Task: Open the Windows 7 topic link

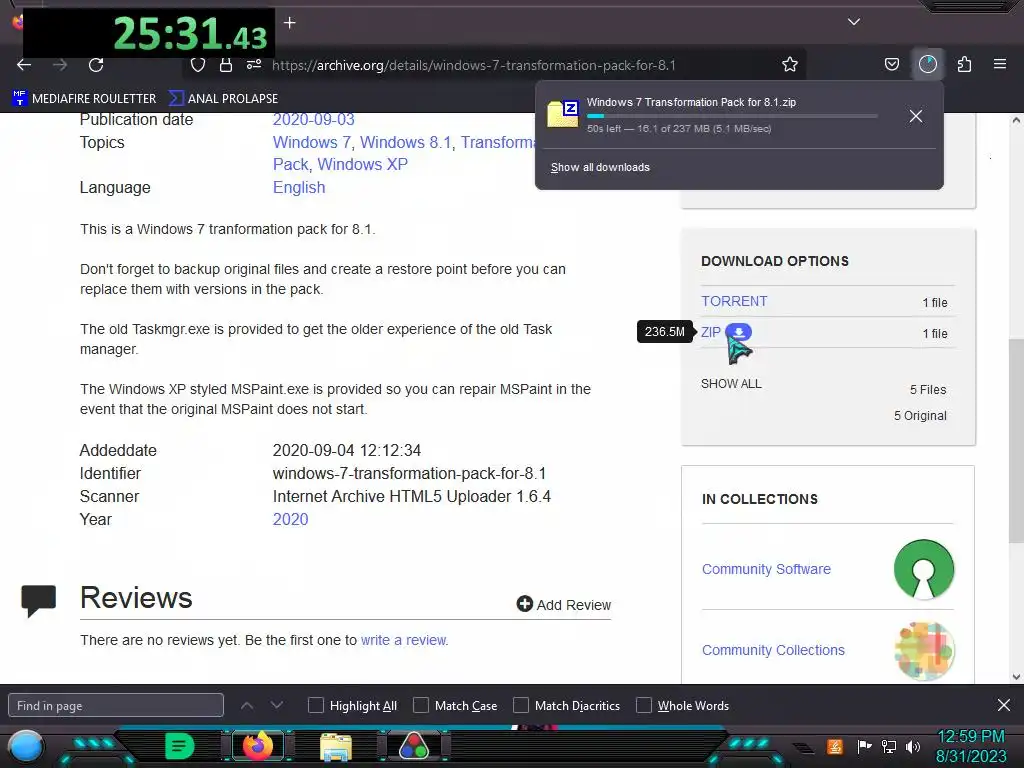Action: (x=312, y=142)
